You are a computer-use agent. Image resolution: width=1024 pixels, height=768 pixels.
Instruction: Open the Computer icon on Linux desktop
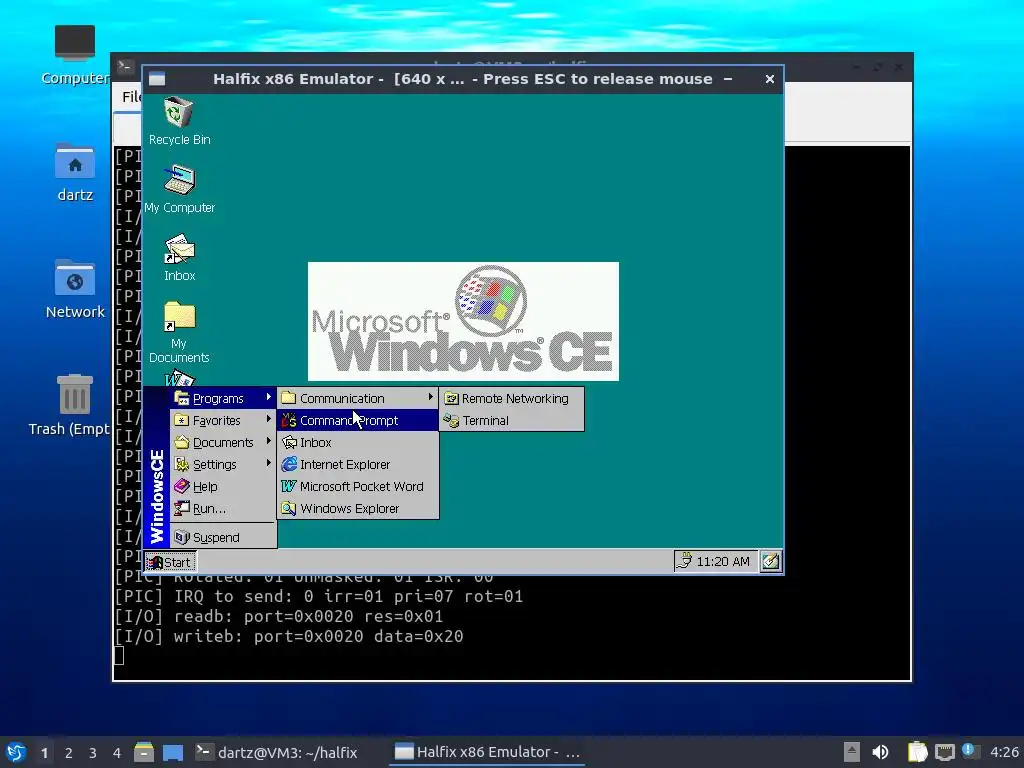click(74, 55)
